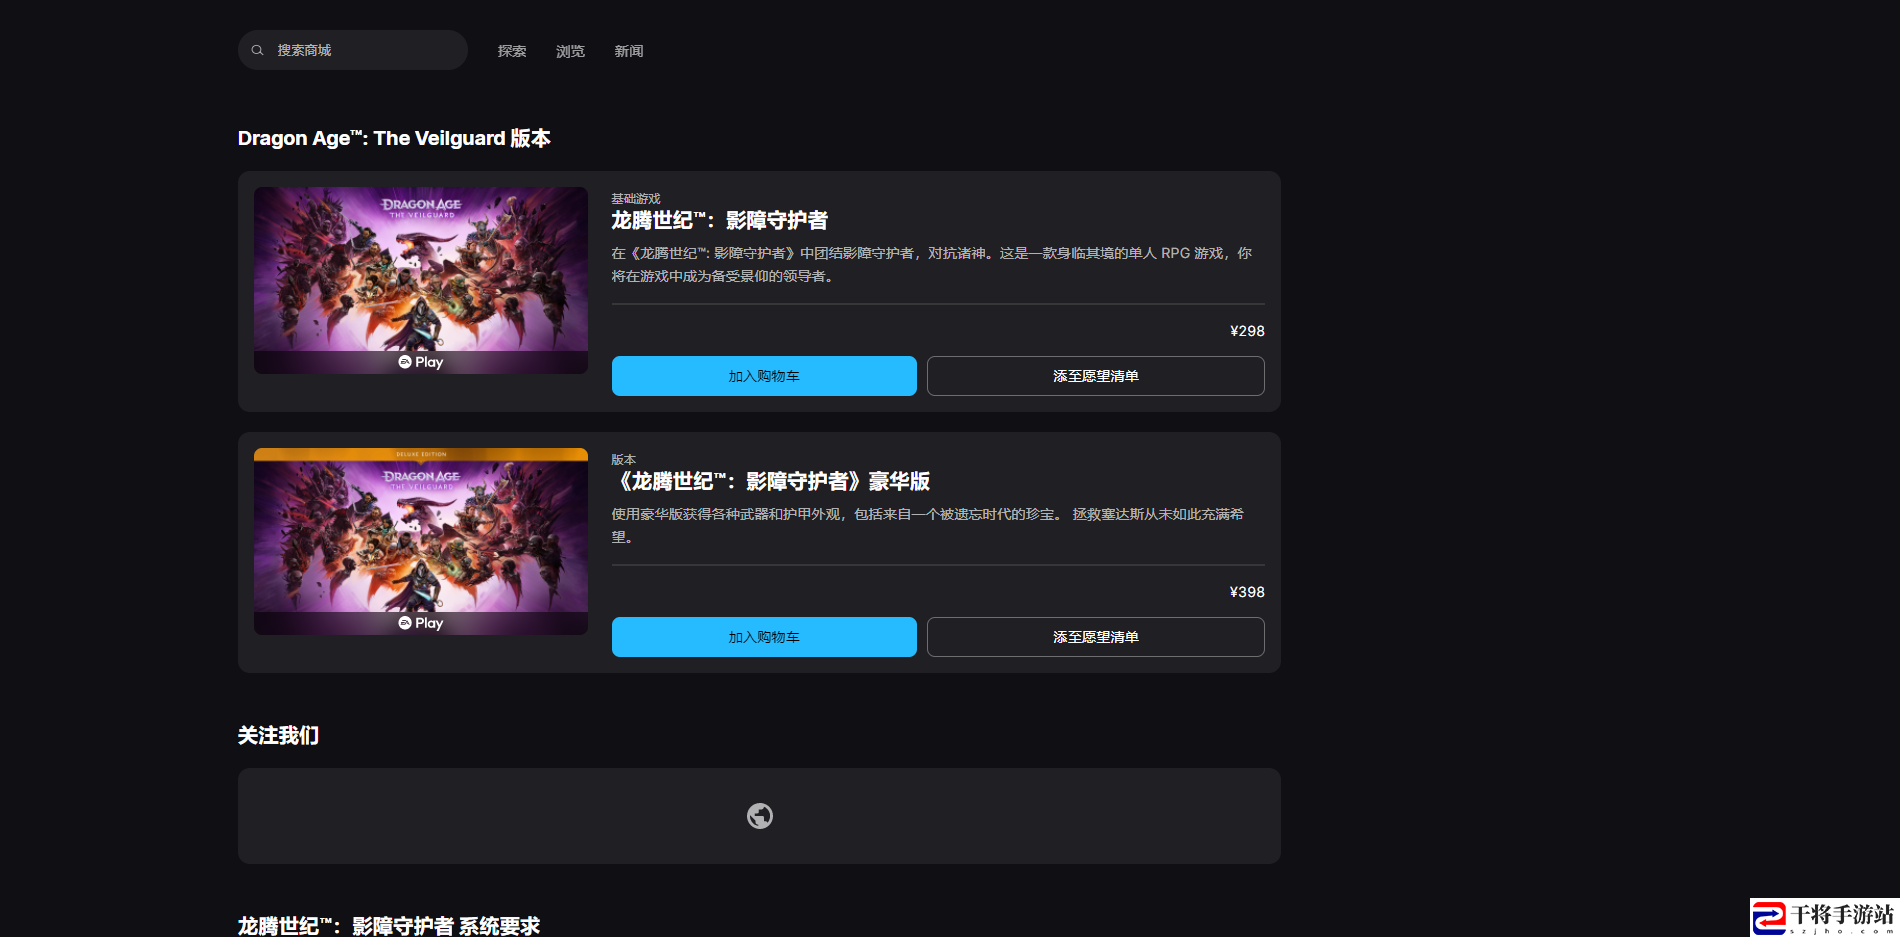This screenshot has height=937, width=1900.
Task: Add the ¥298 base game to wishlist
Action: point(1096,376)
